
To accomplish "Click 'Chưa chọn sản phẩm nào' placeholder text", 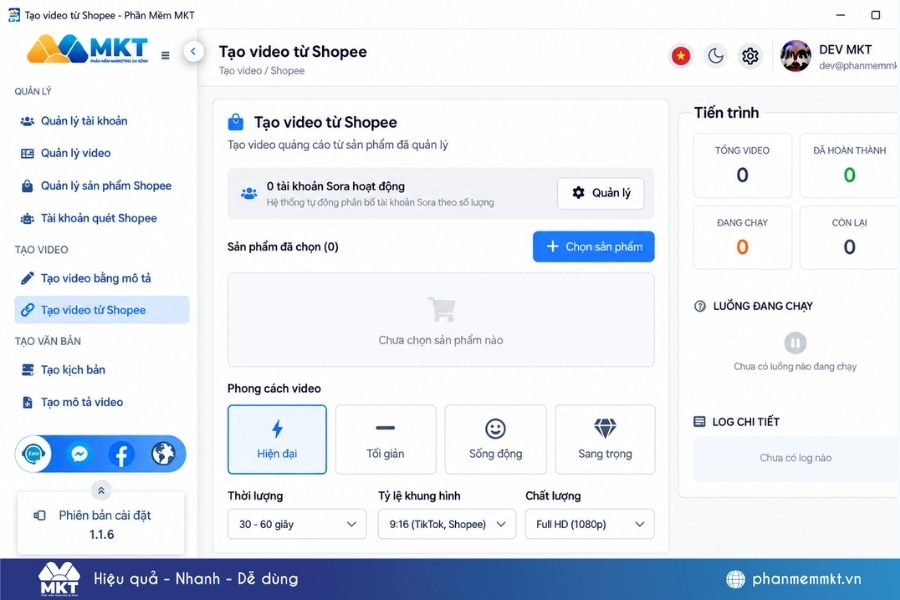I will (x=441, y=340).
